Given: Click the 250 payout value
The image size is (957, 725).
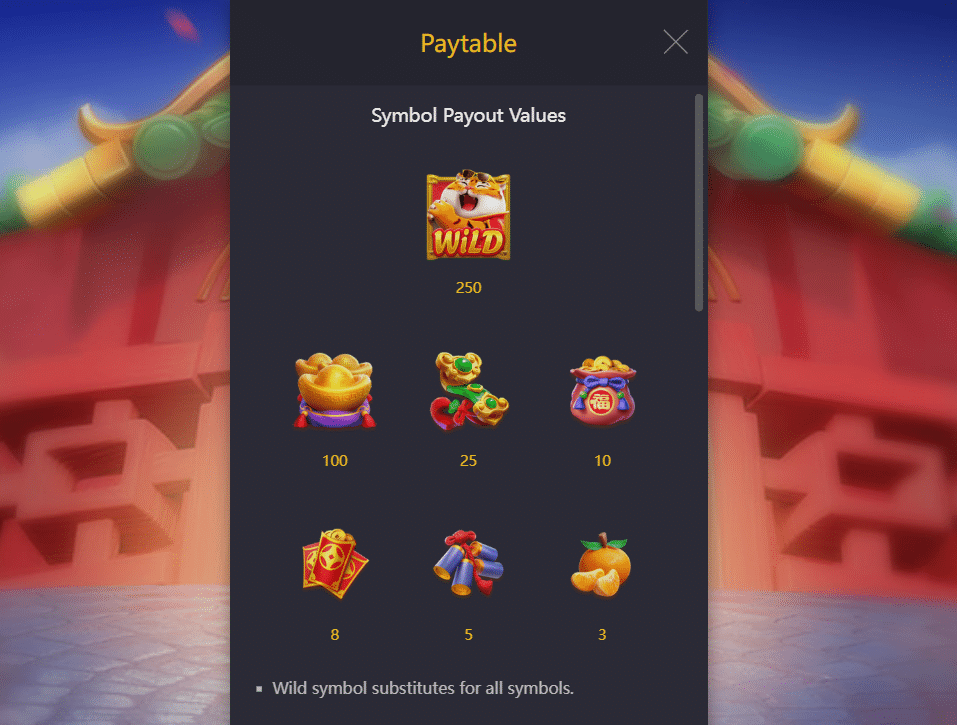Looking at the screenshot, I should click(468, 287).
